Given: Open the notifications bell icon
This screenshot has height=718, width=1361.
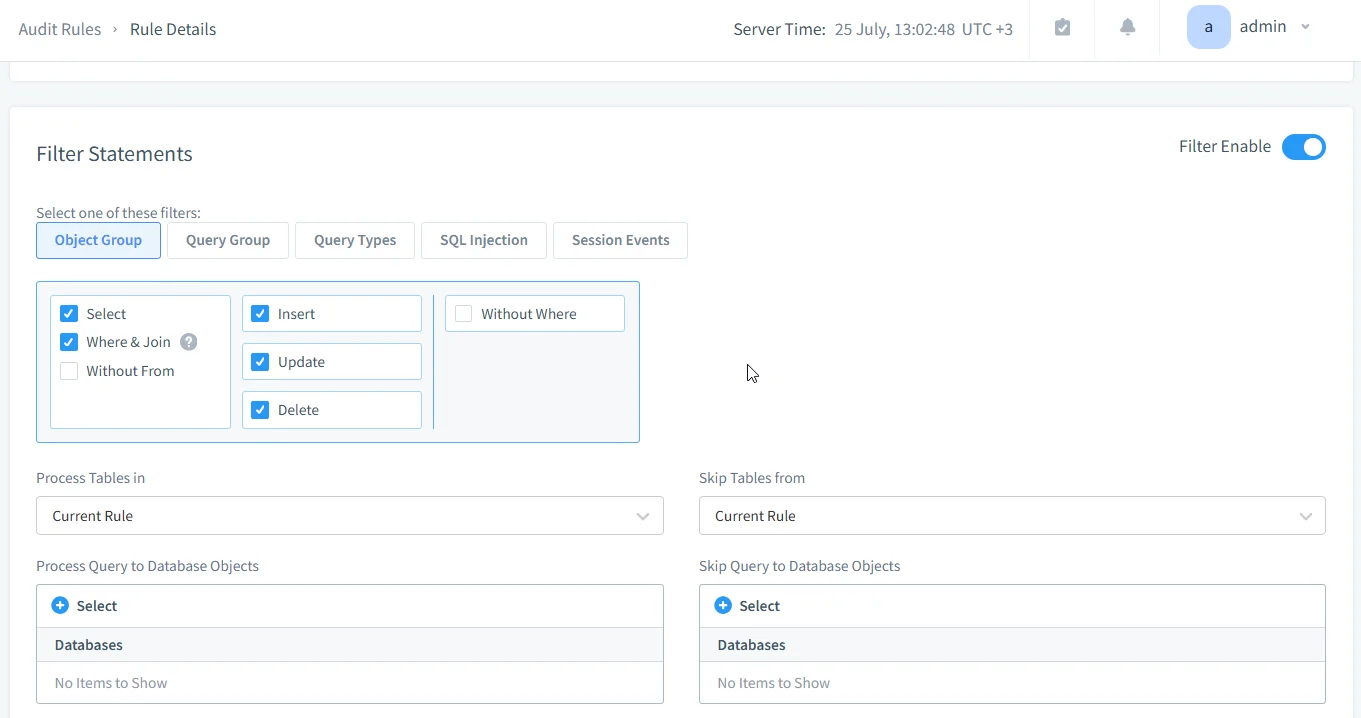Looking at the screenshot, I should [1127, 28].
